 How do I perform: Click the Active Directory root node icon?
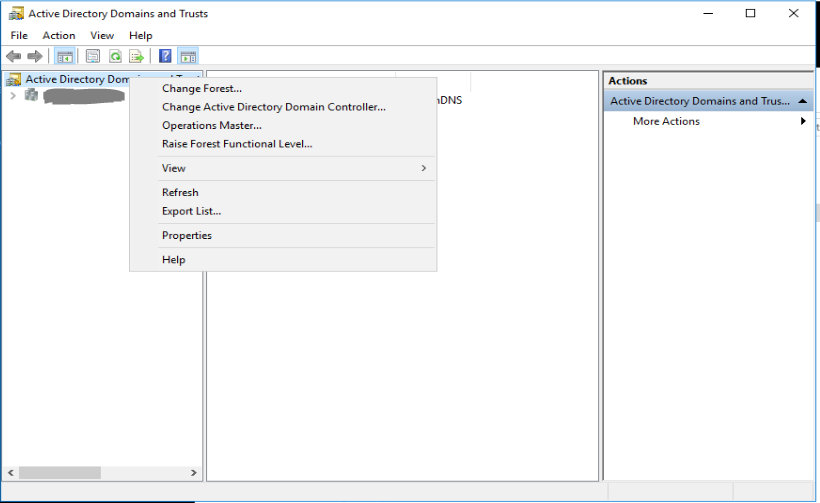[14, 79]
